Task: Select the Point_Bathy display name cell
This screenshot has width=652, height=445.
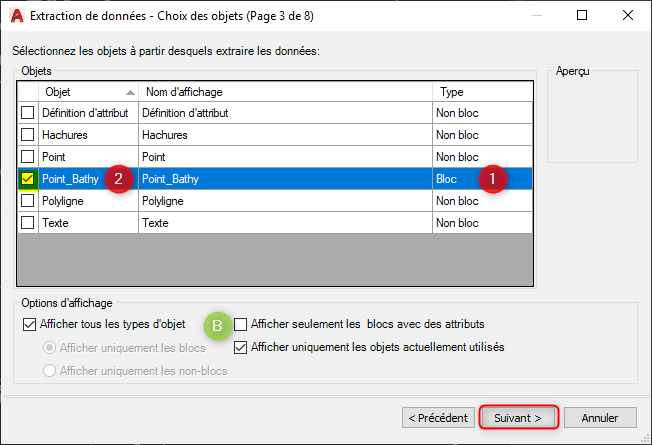Action: 285,179
